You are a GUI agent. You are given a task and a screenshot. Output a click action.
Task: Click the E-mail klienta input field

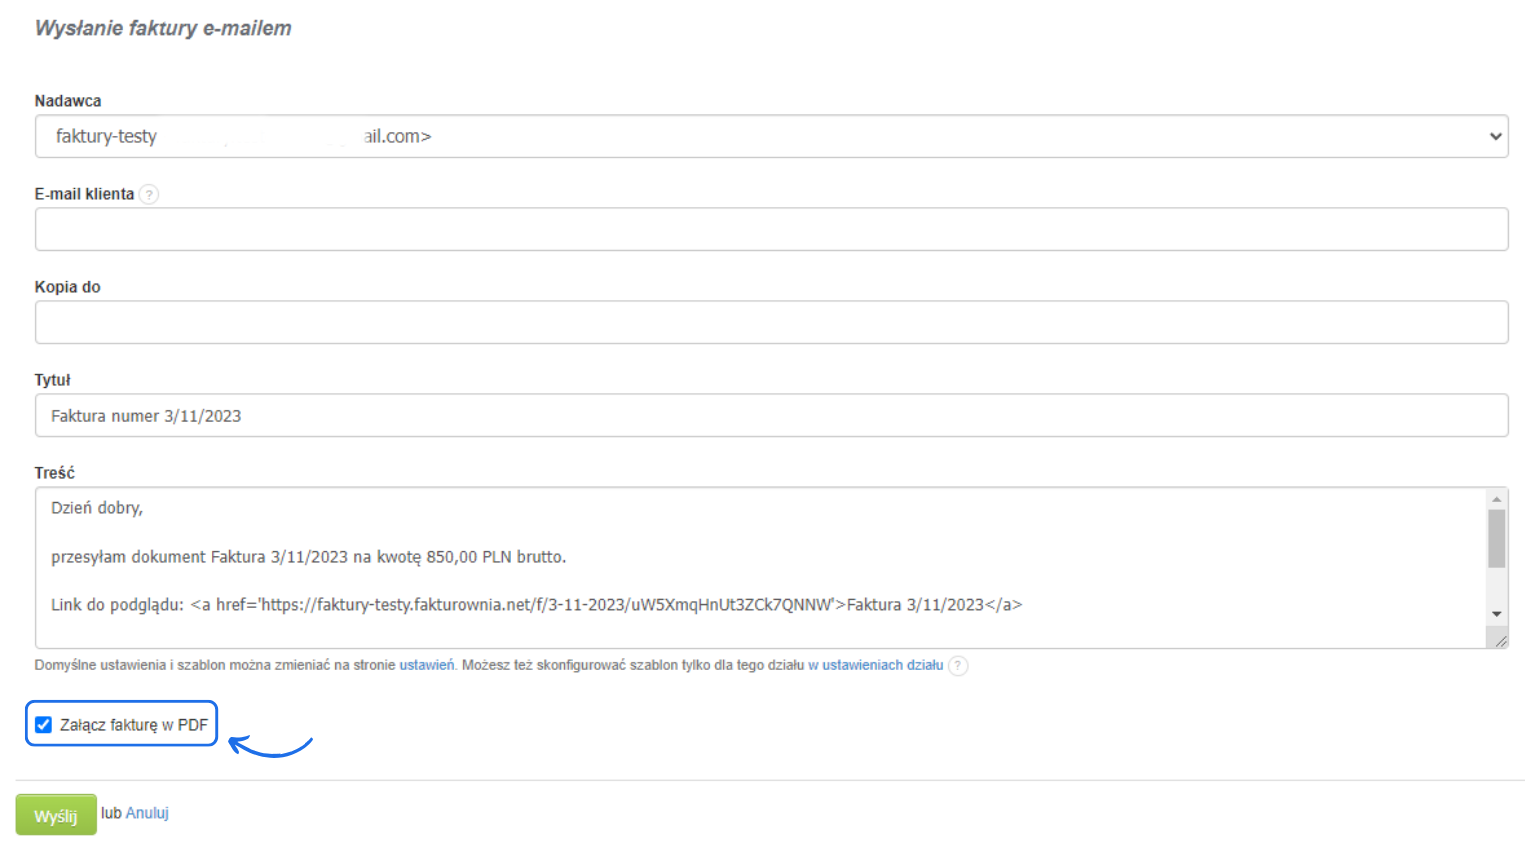(771, 229)
